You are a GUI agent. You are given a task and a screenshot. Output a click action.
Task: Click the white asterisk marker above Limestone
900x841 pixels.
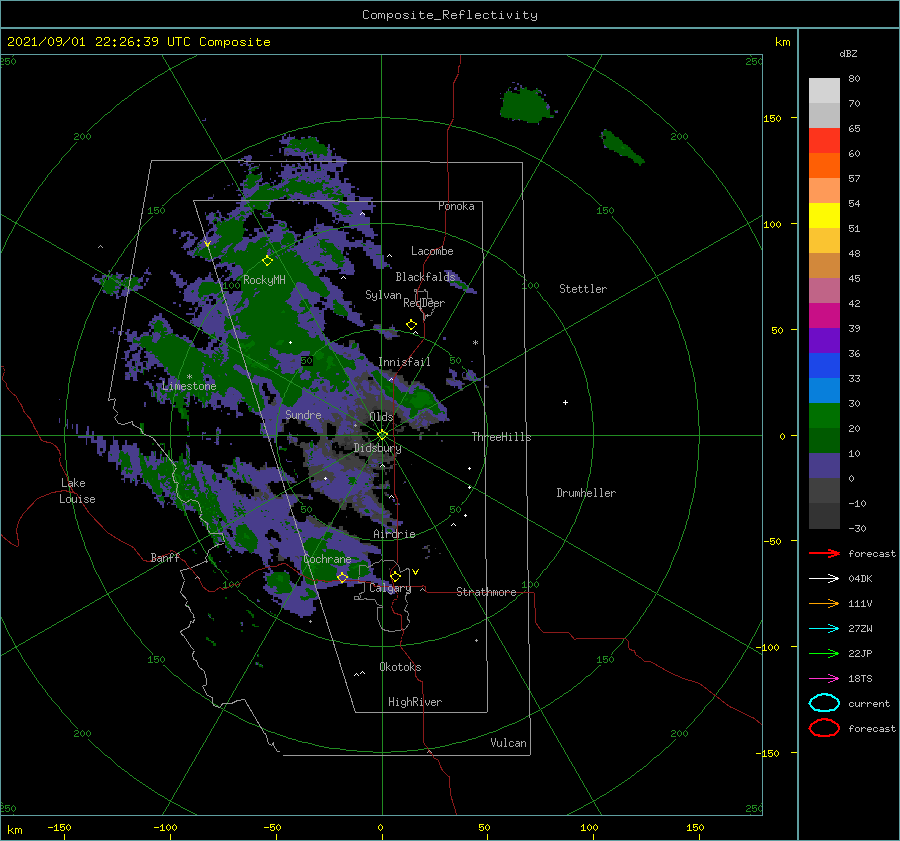tap(189, 377)
